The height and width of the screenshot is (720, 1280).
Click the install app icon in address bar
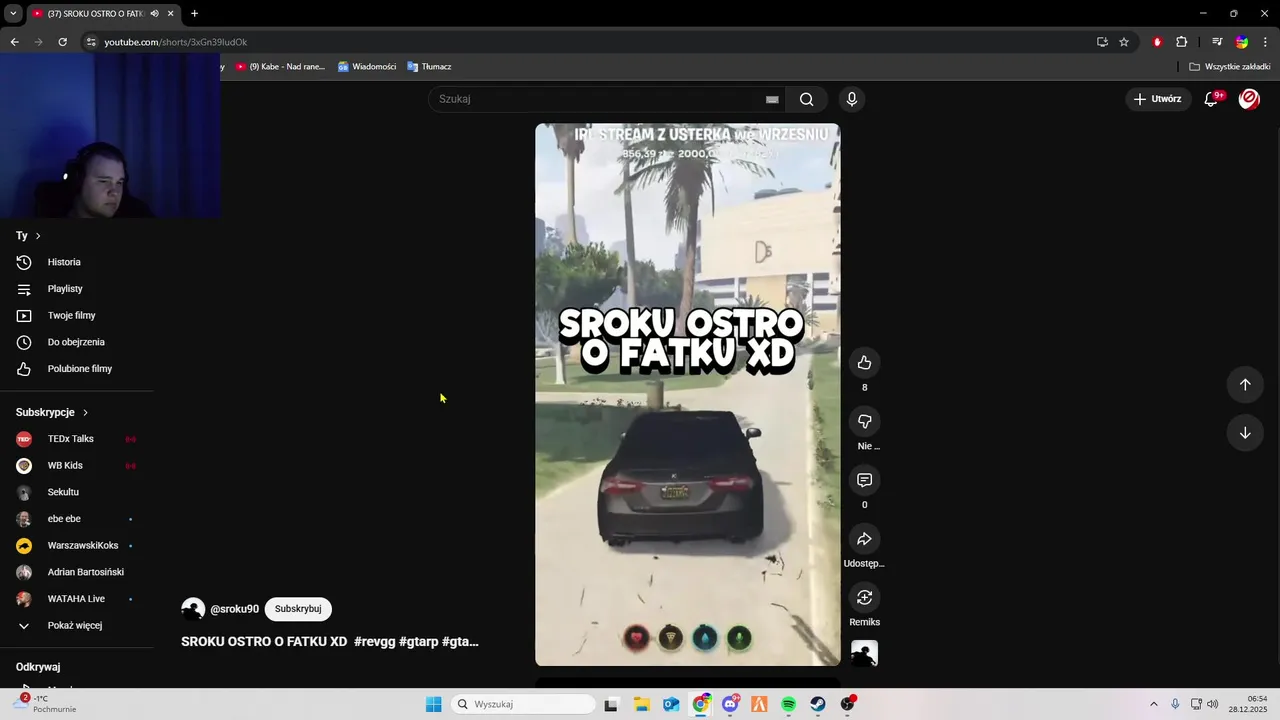tap(1102, 42)
